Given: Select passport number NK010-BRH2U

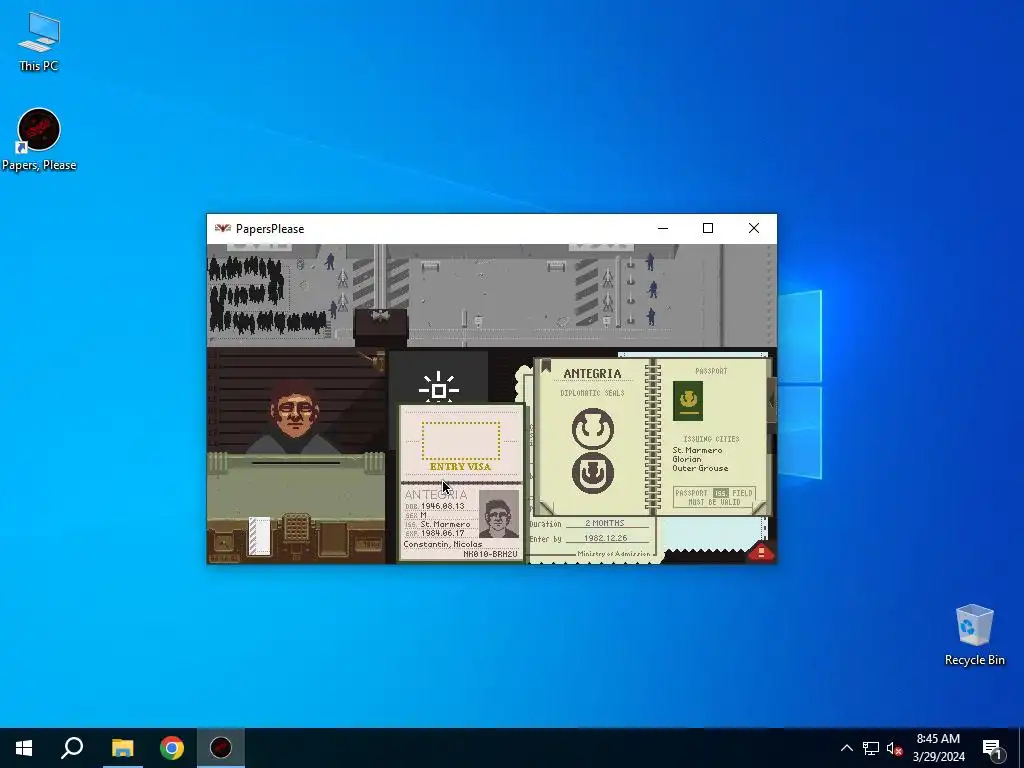Looking at the screenshot, I should pos(490,554).
